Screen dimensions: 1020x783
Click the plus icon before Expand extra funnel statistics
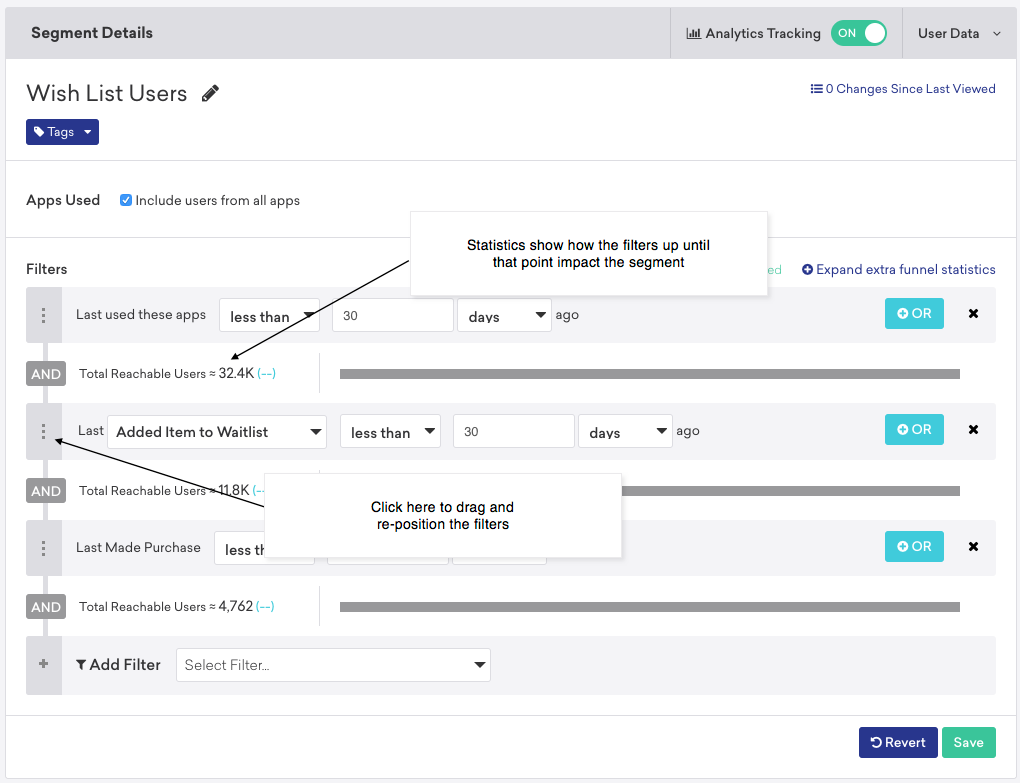(x=807, y=269)
